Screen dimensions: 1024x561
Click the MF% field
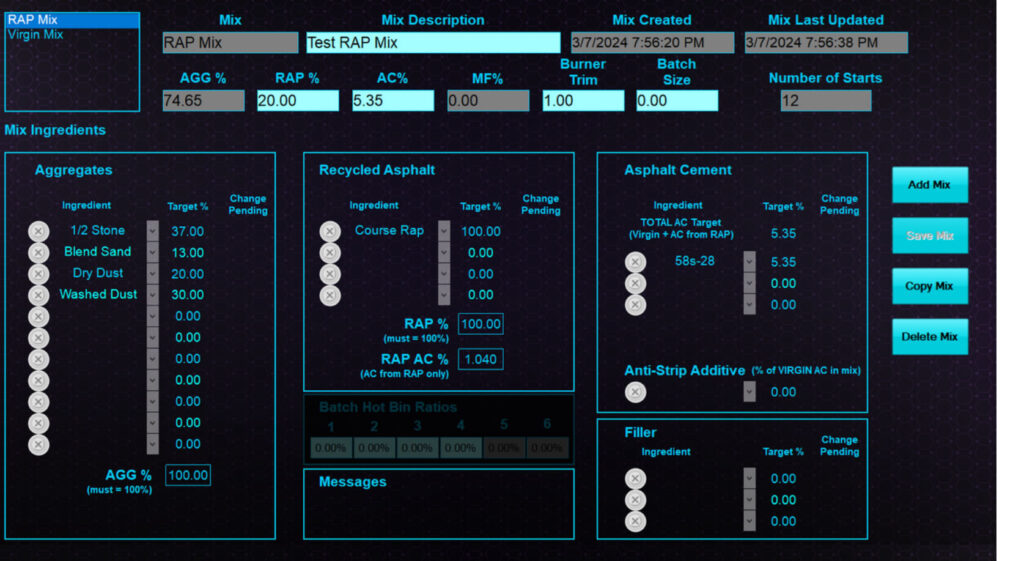pyautogui.click(x=488, y=101)
